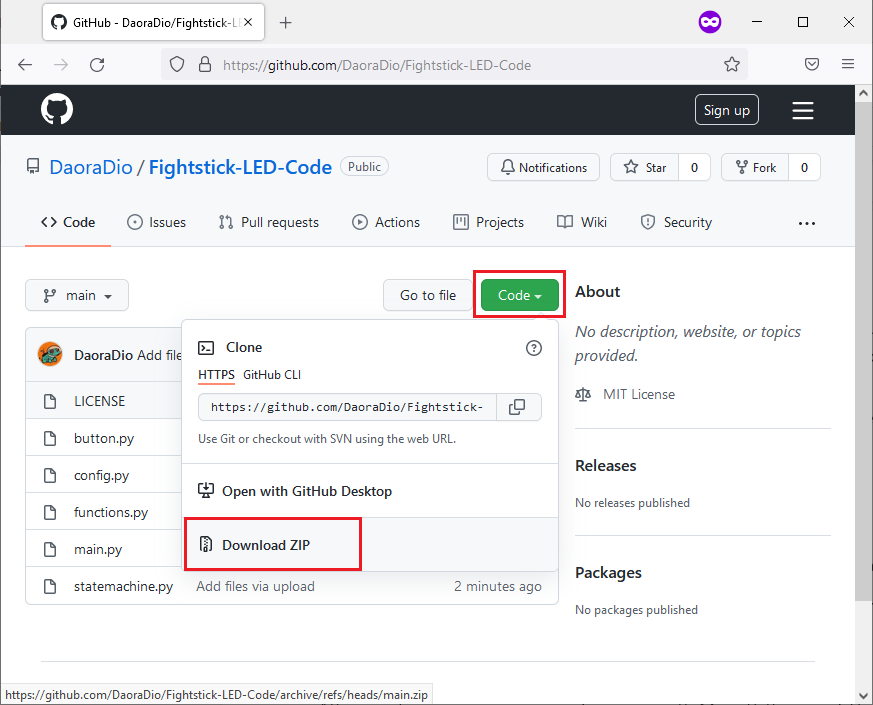
Task: Open the main branch dropdown
Action: (x=77, y=295)
